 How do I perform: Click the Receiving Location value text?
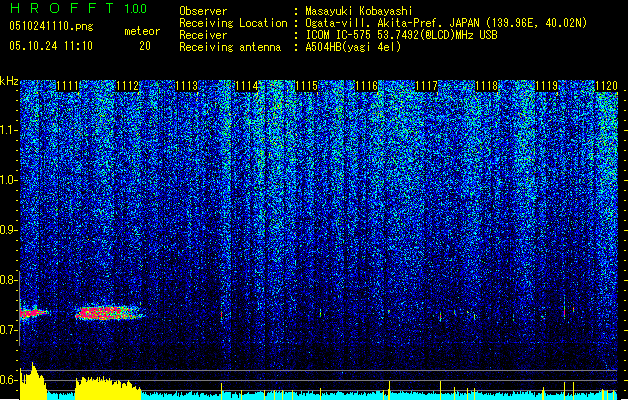[446, 23]
